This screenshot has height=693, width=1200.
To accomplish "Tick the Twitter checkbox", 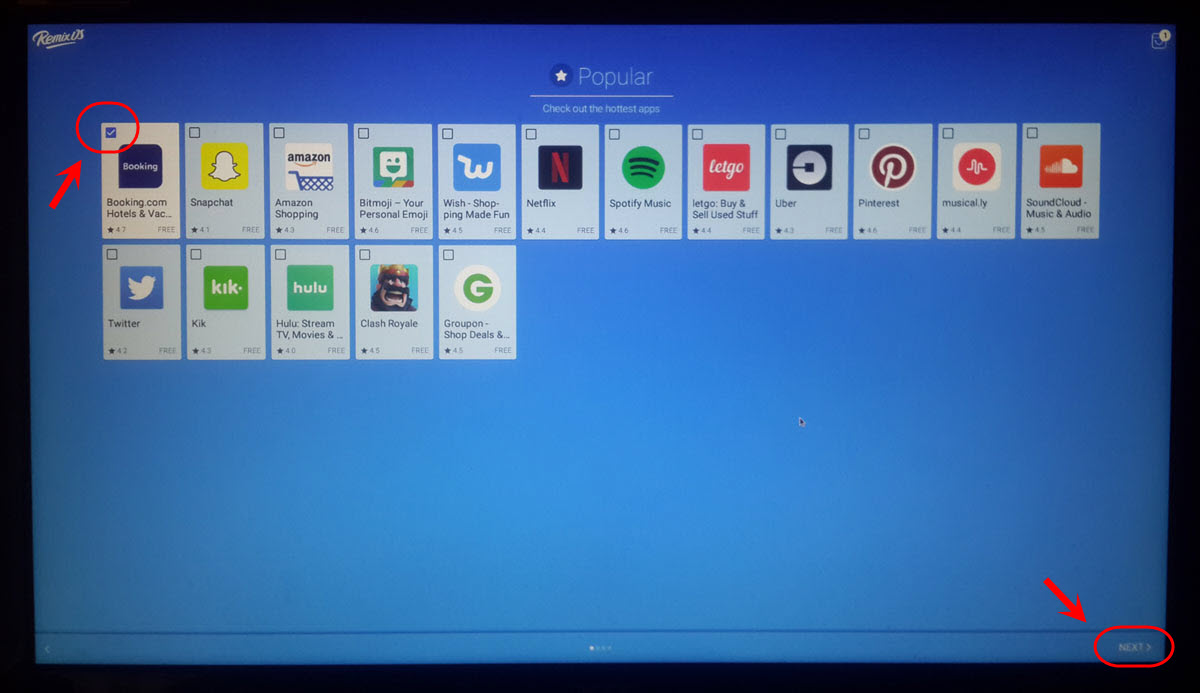I will pyautogui.click(x=112, y=254).
